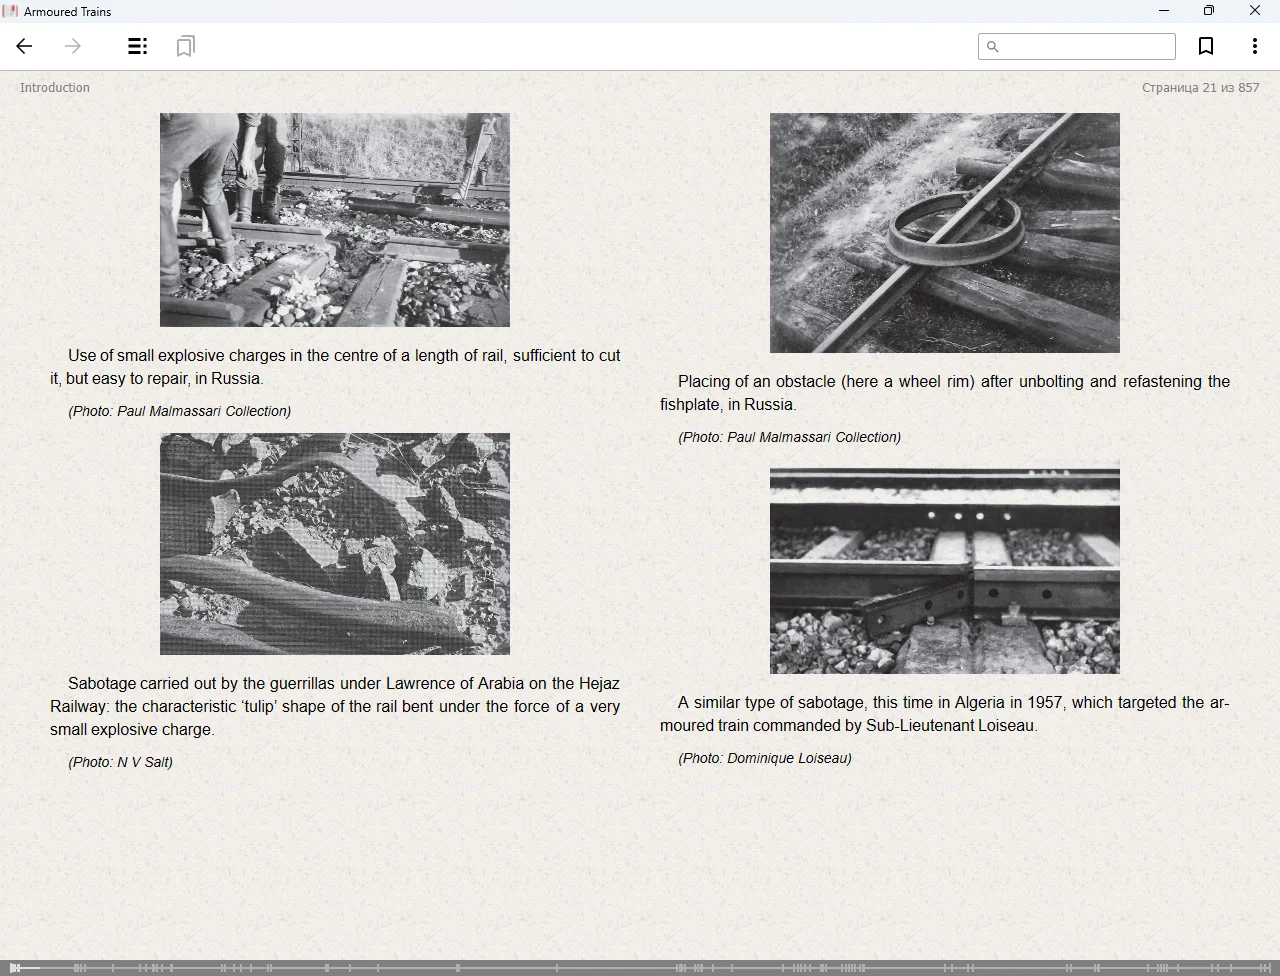Open the wheel rim obstacle photo
Viewport: 1280px width, 976px height.
944,232
